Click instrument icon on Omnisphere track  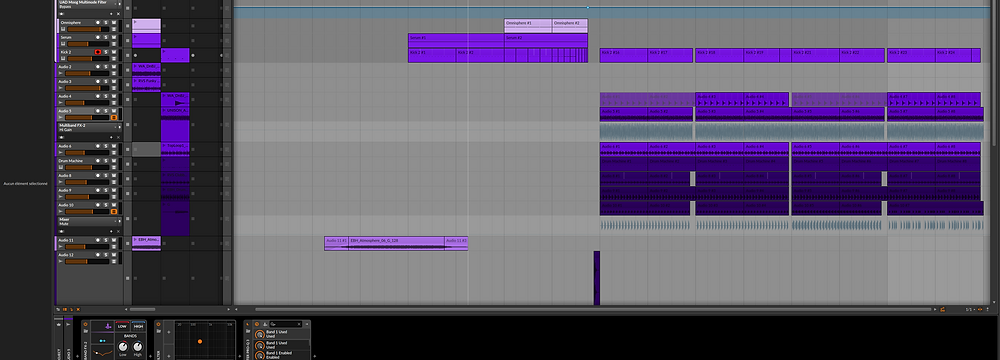63,29
